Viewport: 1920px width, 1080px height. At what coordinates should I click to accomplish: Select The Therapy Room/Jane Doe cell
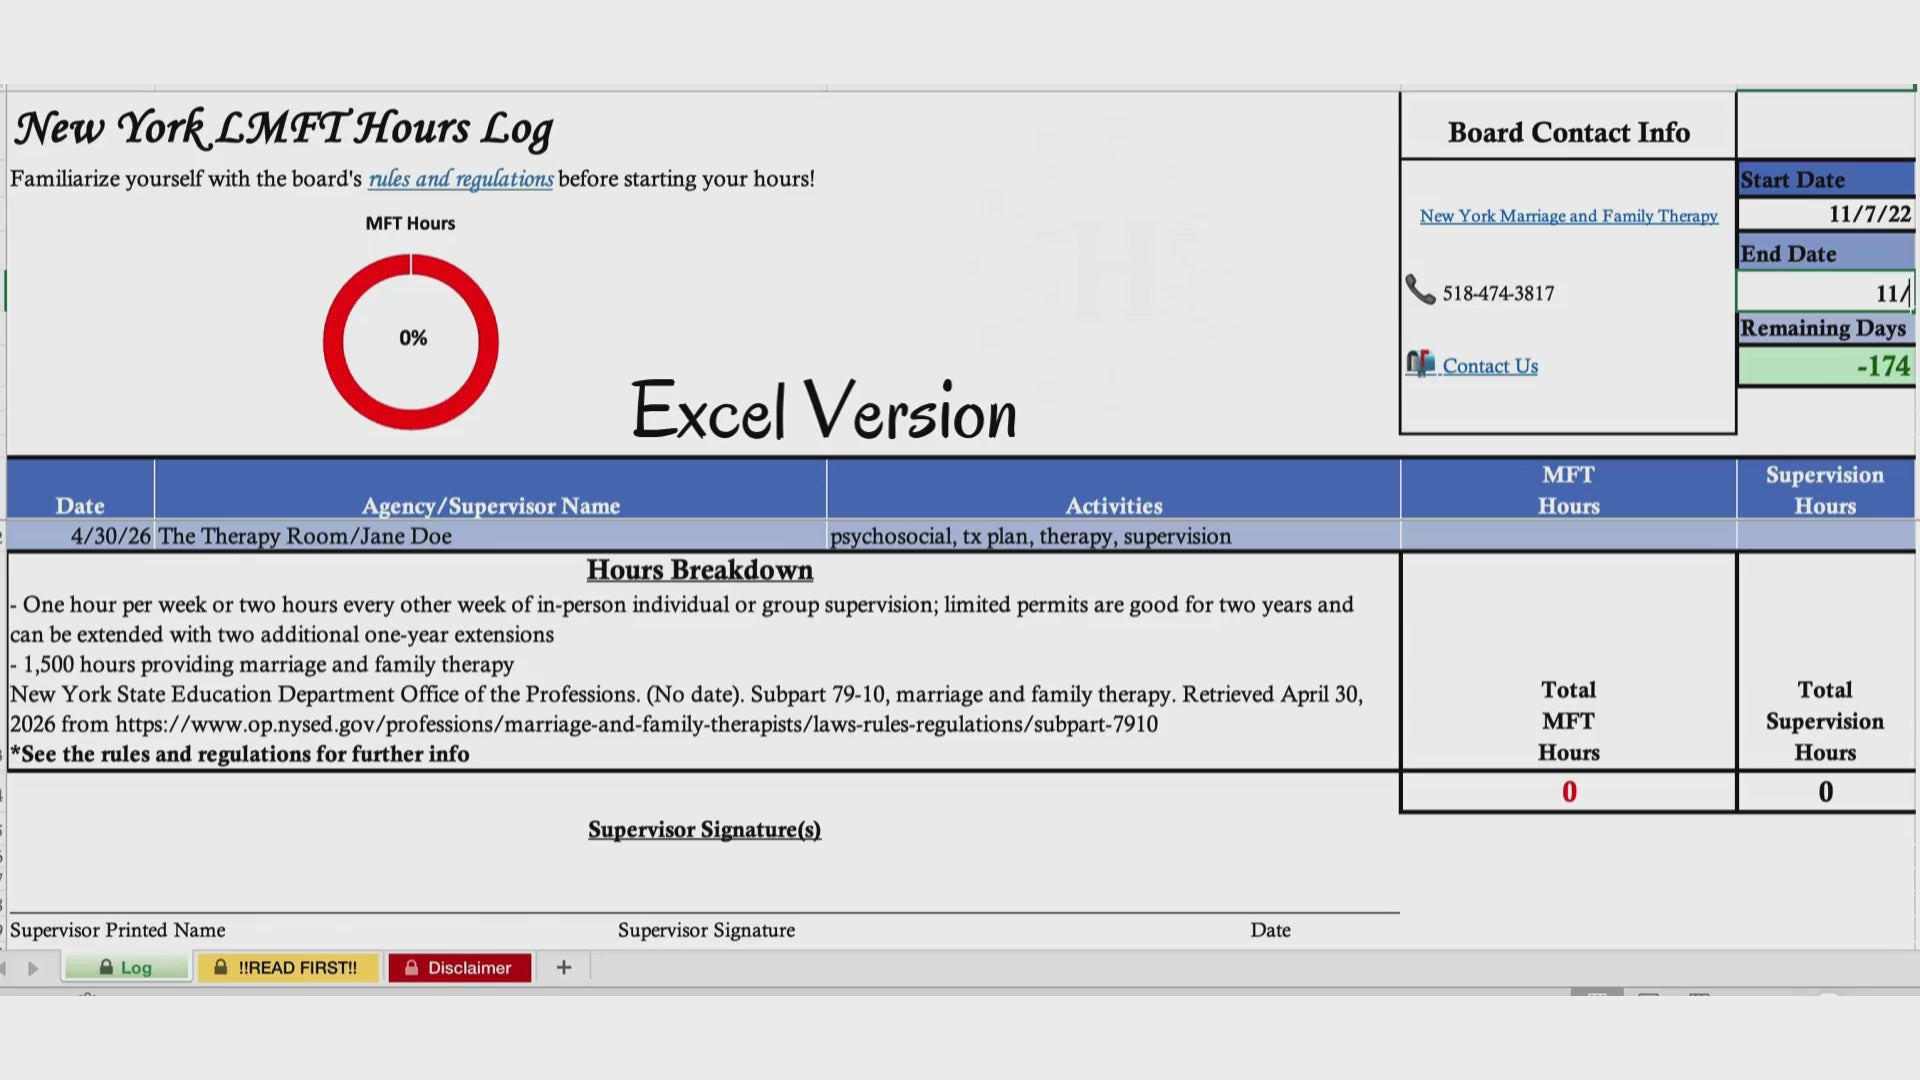tap(490, 536)
